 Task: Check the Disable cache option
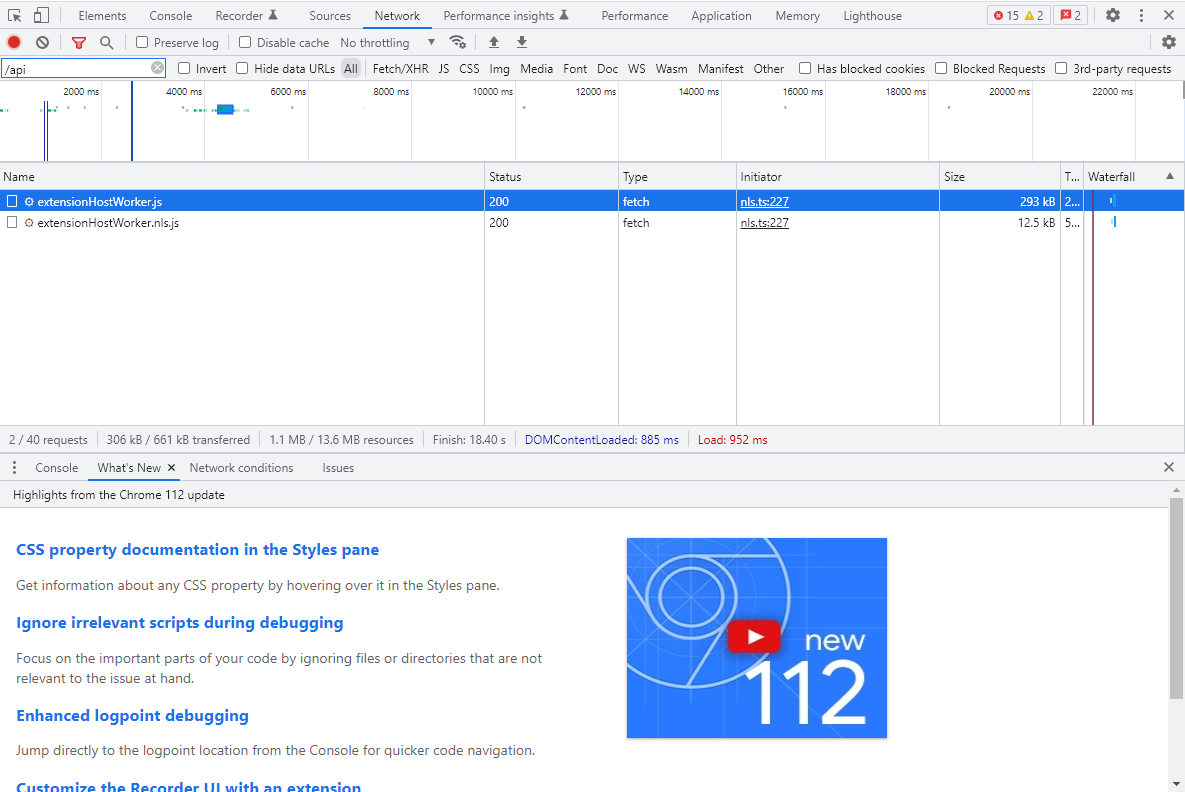pyautogui.click(x=245, y=42)
